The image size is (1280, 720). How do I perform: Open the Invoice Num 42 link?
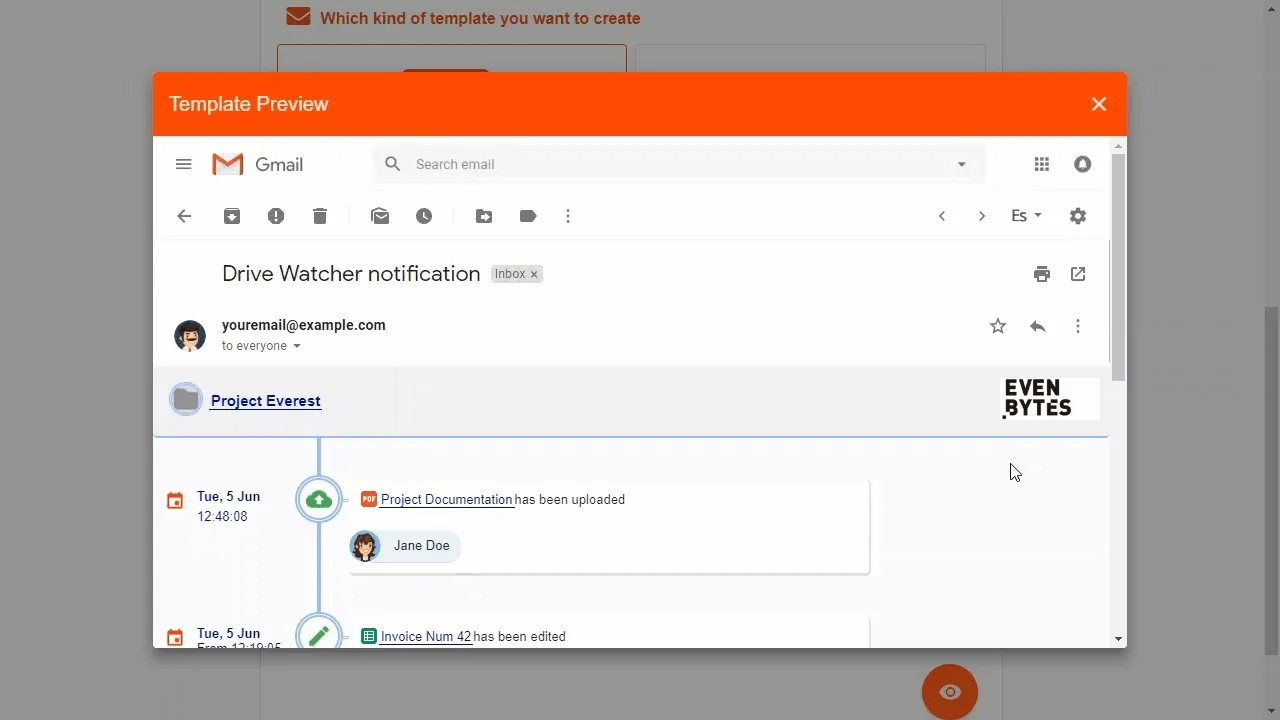426,637
